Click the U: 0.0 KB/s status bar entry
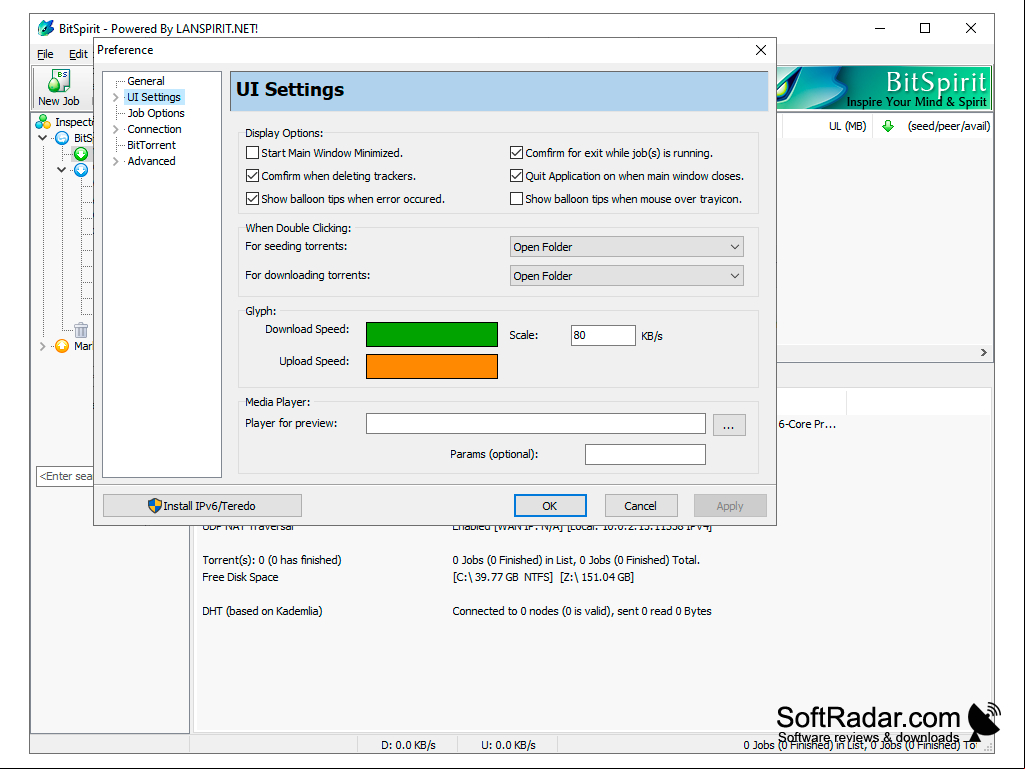Screen dimensions: 1025x769 pos(508,745)
